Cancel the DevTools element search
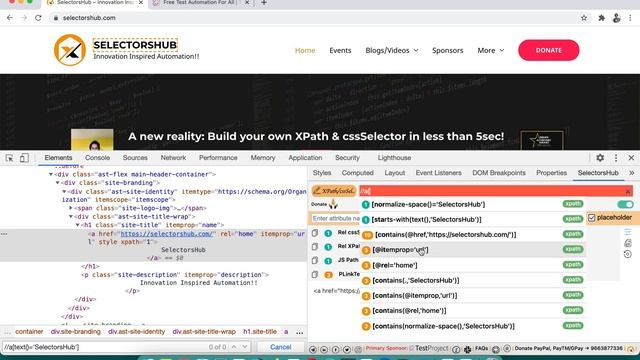This screenshot has width=640, height=360. coord(280,347)
